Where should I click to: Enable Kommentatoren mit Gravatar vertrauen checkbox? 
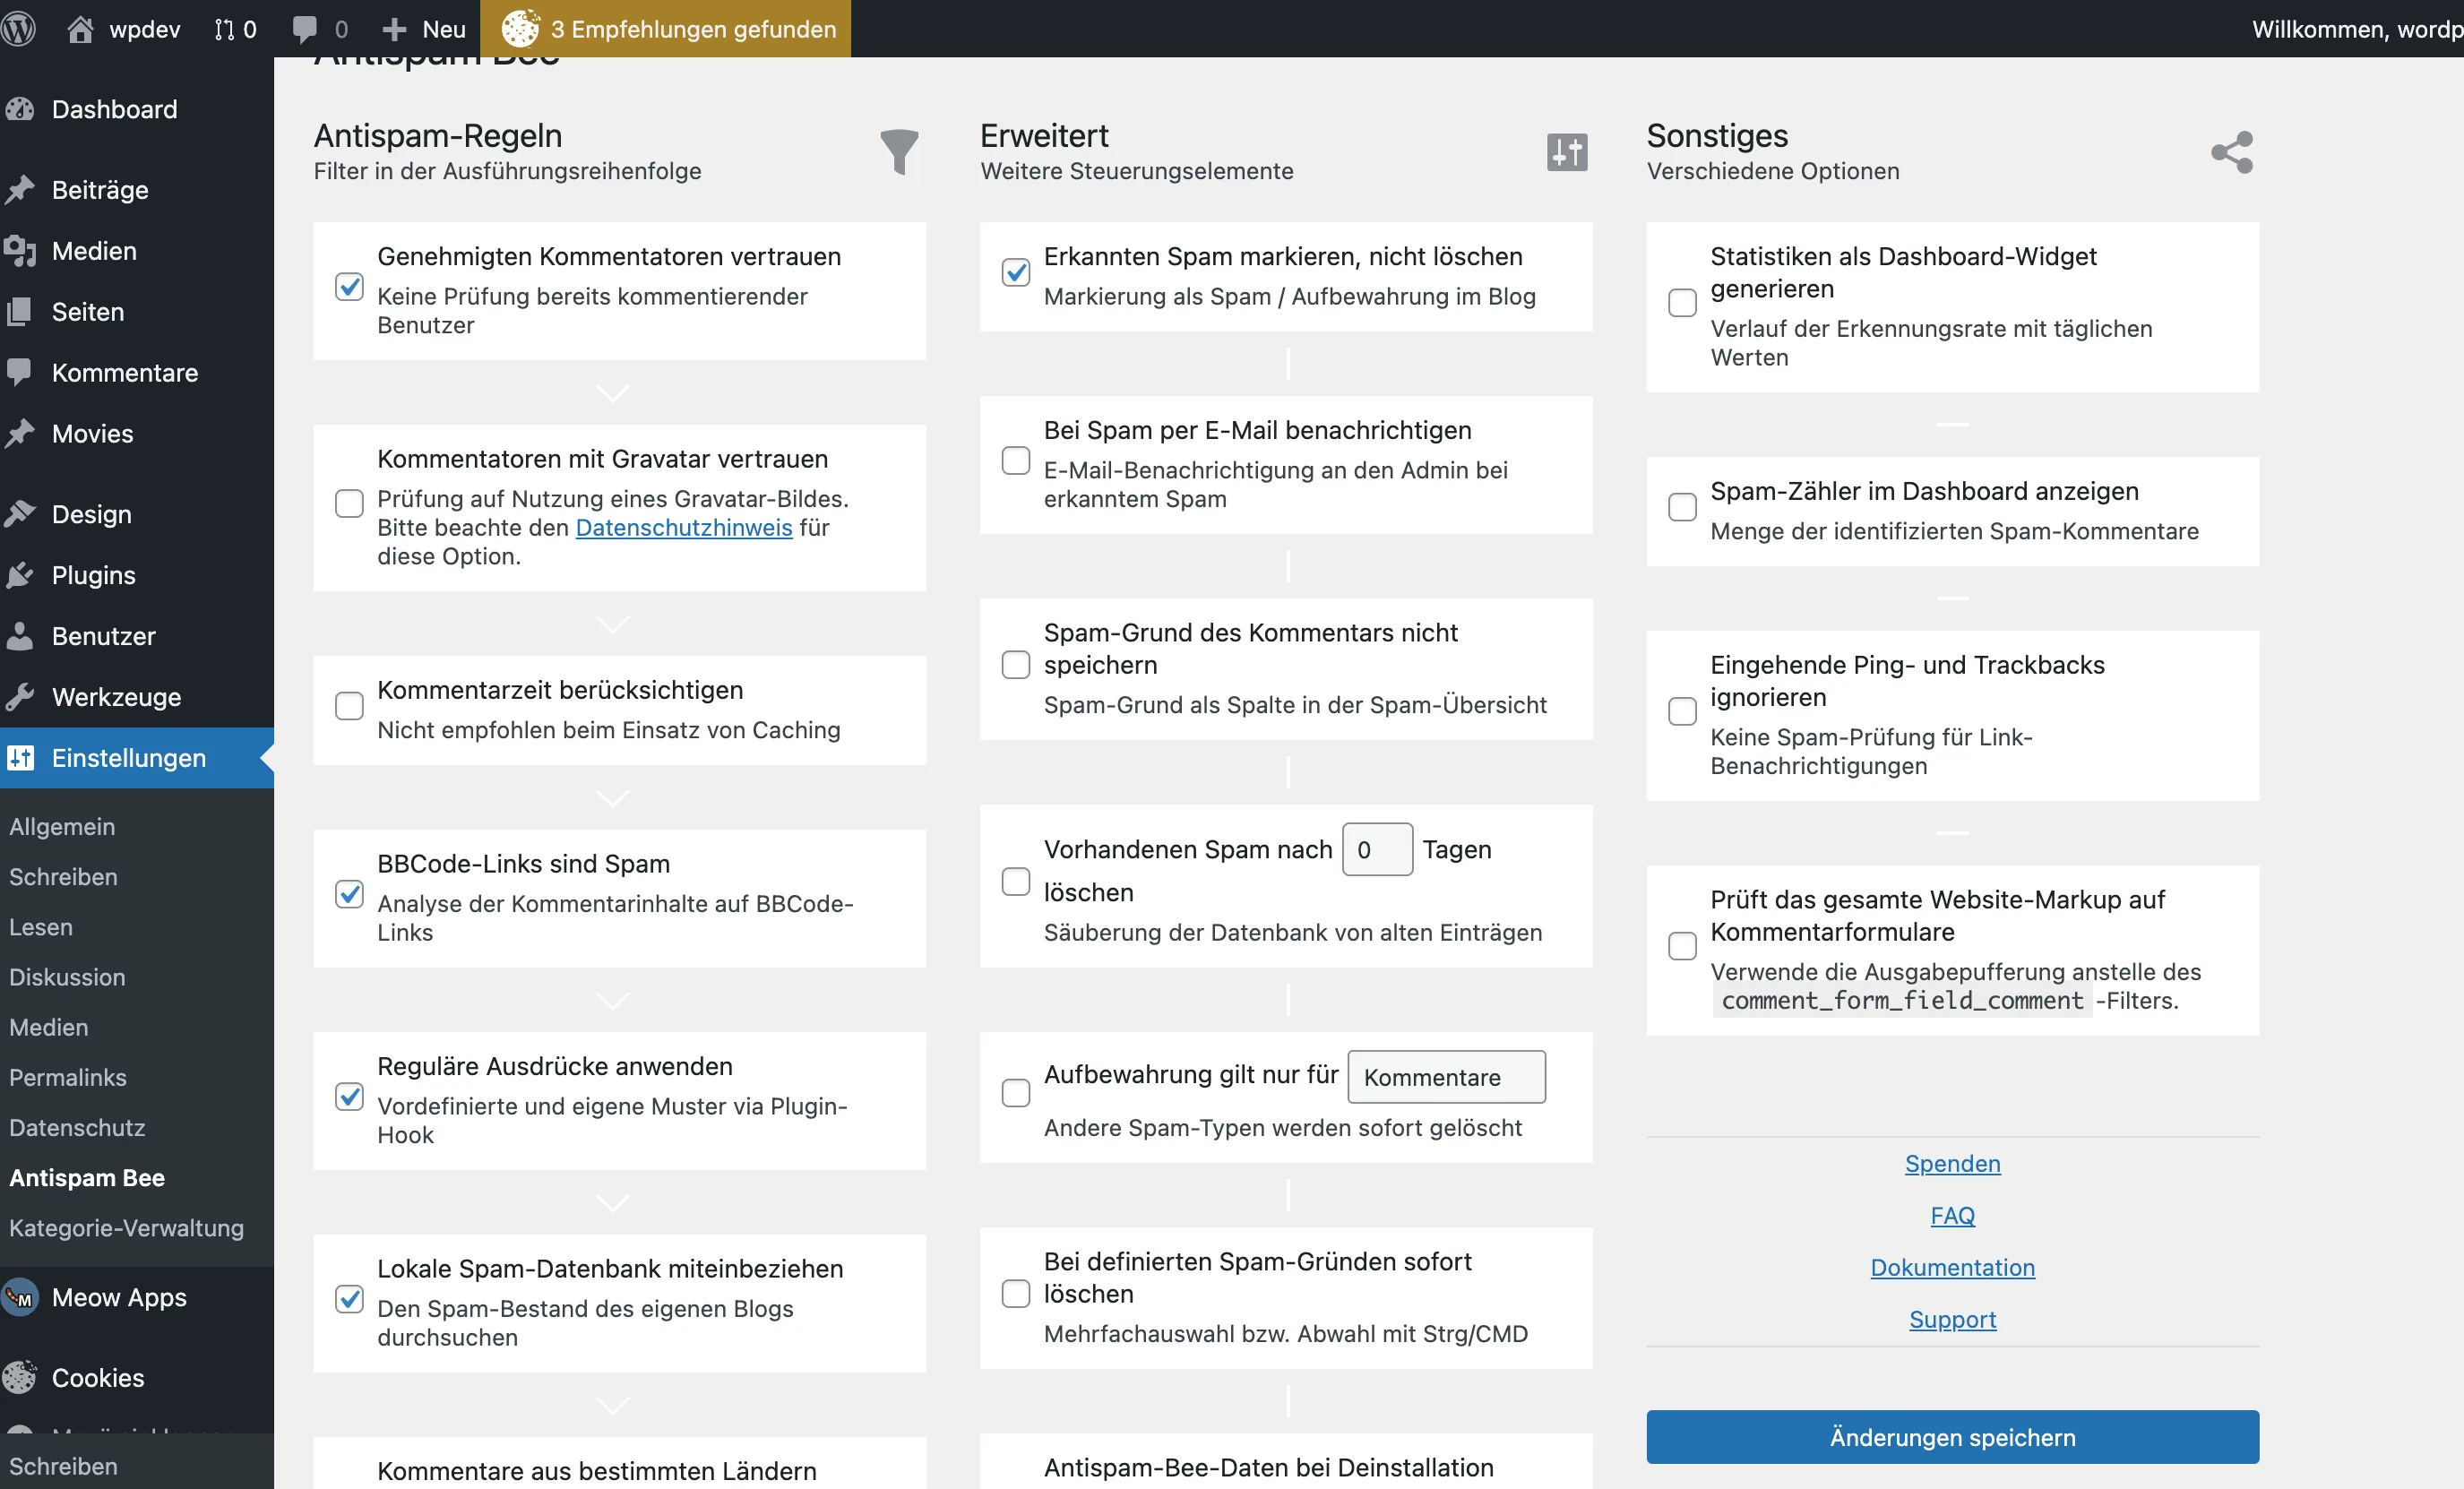pyautogui.click(x=349, y=503)
